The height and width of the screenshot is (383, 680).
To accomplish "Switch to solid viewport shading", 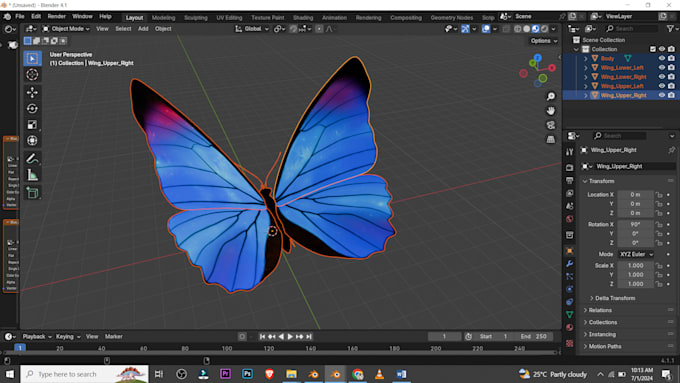I will 526,29.
